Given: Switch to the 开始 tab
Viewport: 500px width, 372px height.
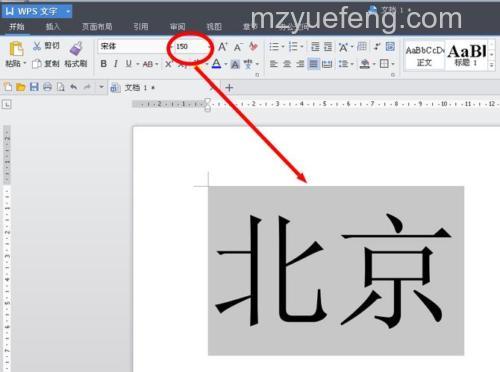Looking at the screenshot, I should pyautogui.click(x=16, y=27).
